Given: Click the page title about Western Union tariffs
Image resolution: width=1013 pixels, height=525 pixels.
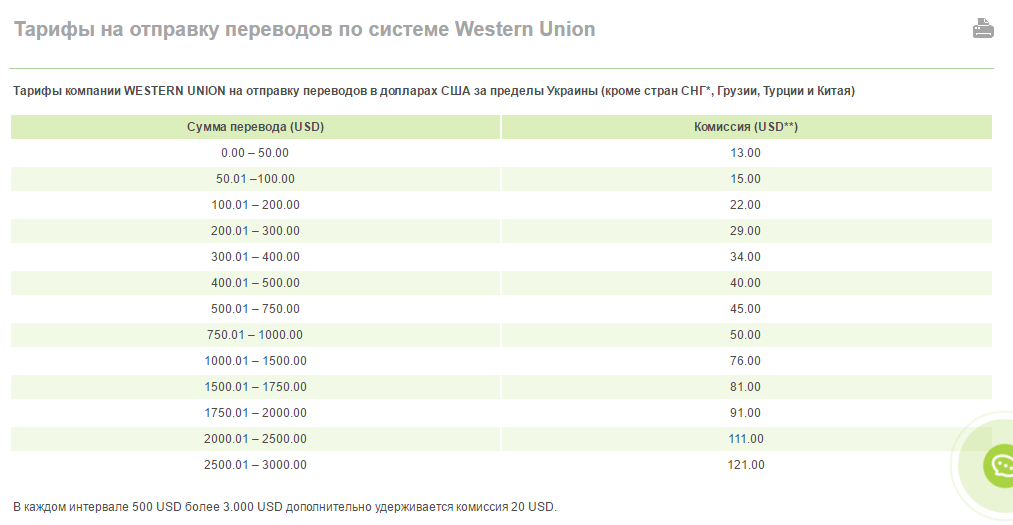Looking at the screenshot, I should 304,29.
